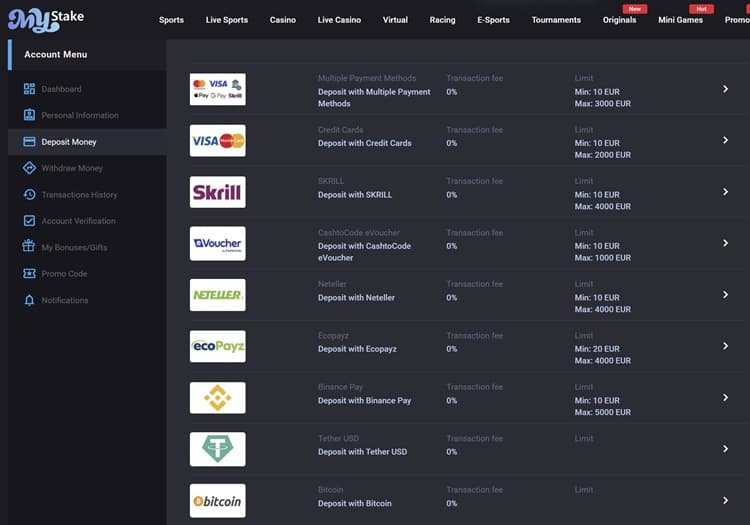Expand the SKRILL deposit row arrow
This screenshot has height=525, width=750.
coord(726,192)
